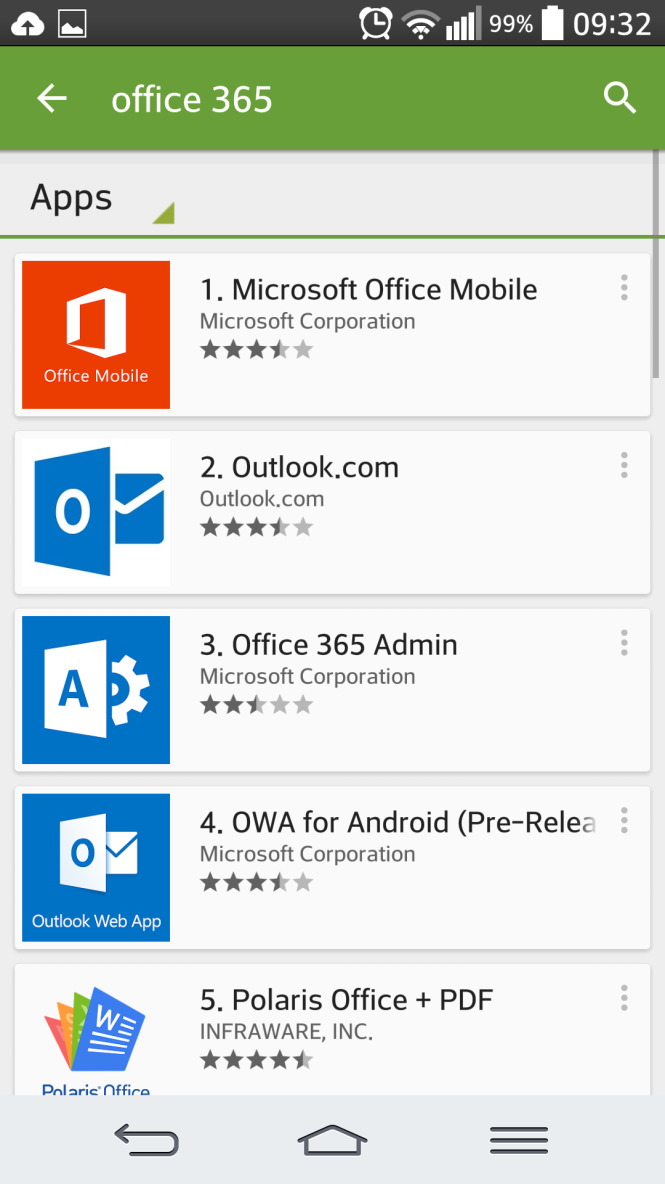
Task: Tap the Android home navigation button
Action: pos(332,1139)
